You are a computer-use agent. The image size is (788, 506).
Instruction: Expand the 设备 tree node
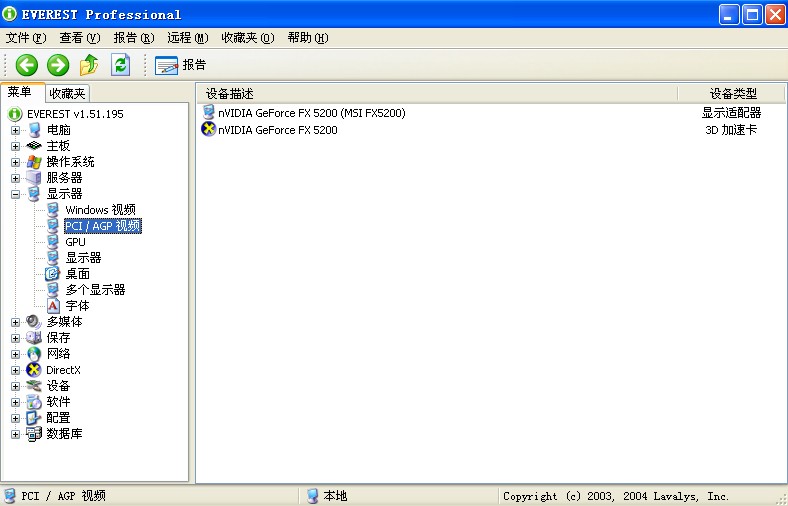[16, 386]
